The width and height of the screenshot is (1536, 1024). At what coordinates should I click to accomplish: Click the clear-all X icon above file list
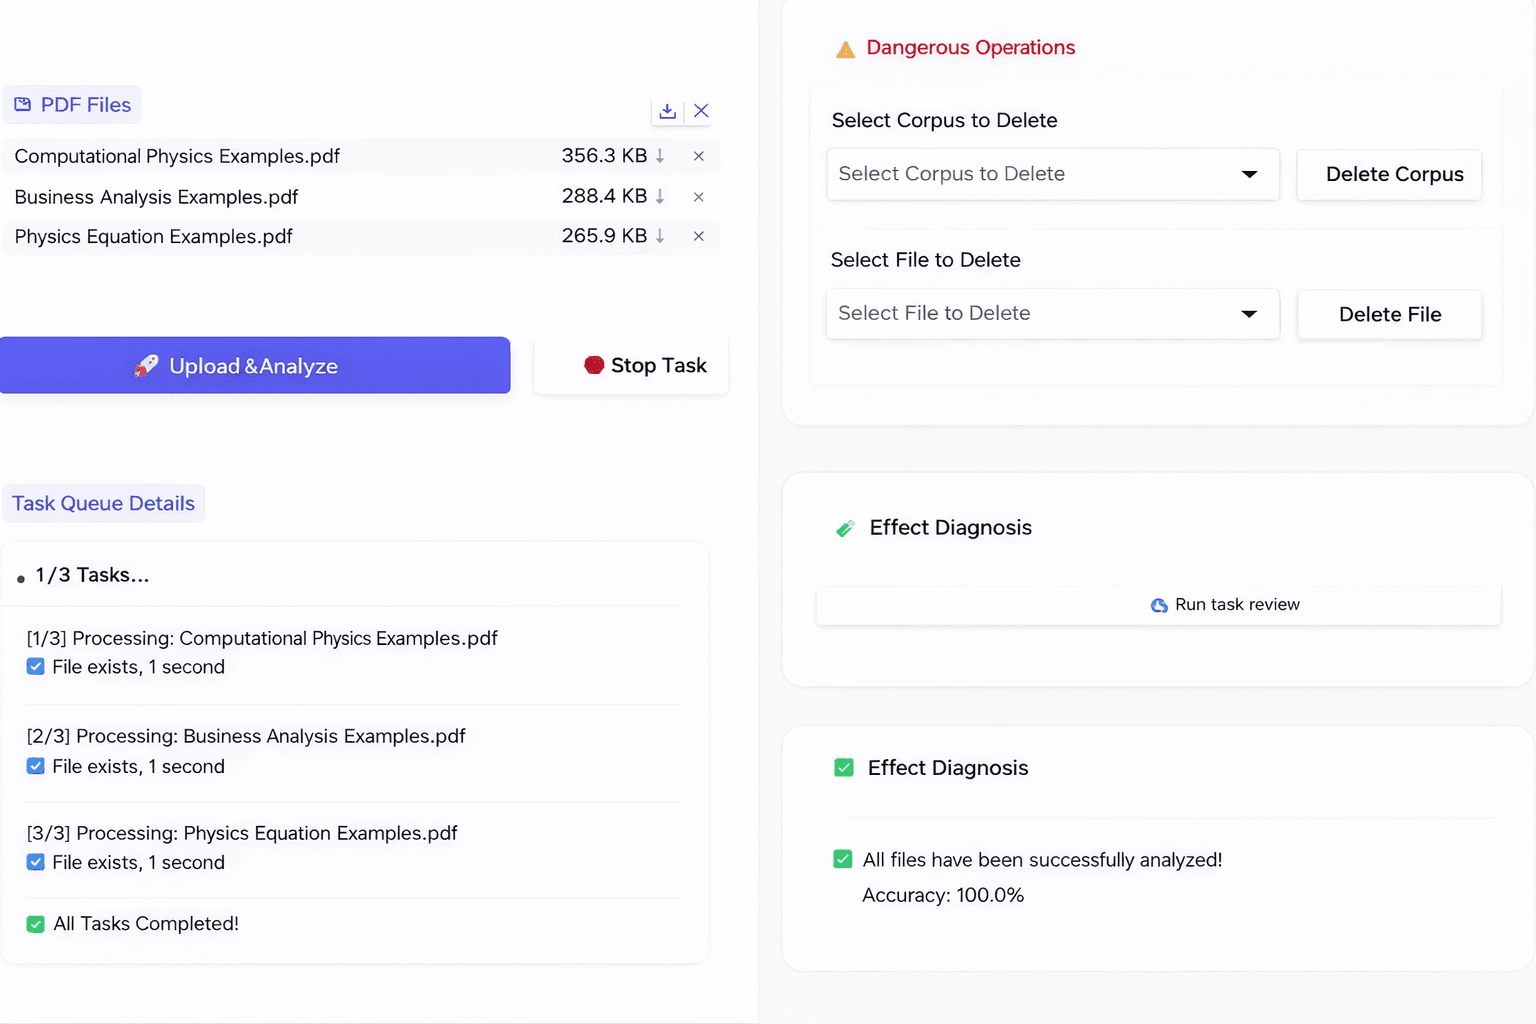701,111
